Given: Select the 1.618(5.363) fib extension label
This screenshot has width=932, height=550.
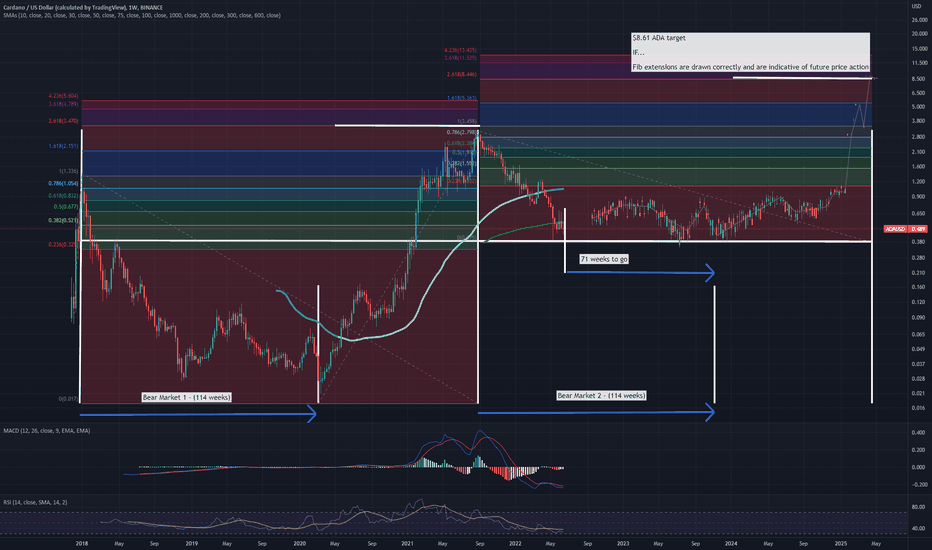Looking at the screenshot, I should click(x=462, y=98).
